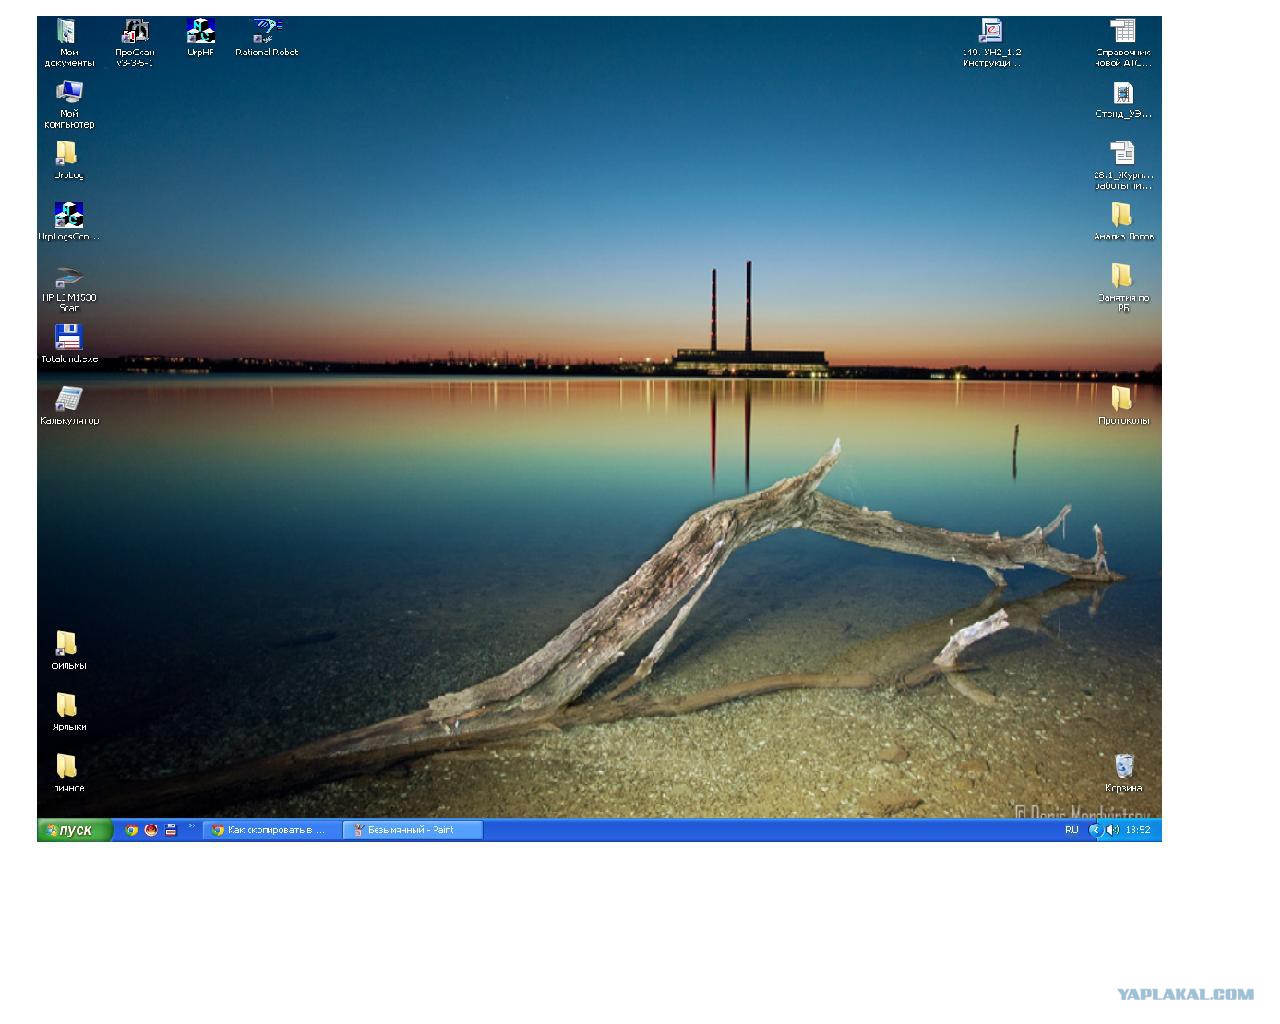The height and width of the screenshot is (1024, 1280).
Task: Click the blue round tray icon
Action: [1096, 830]
